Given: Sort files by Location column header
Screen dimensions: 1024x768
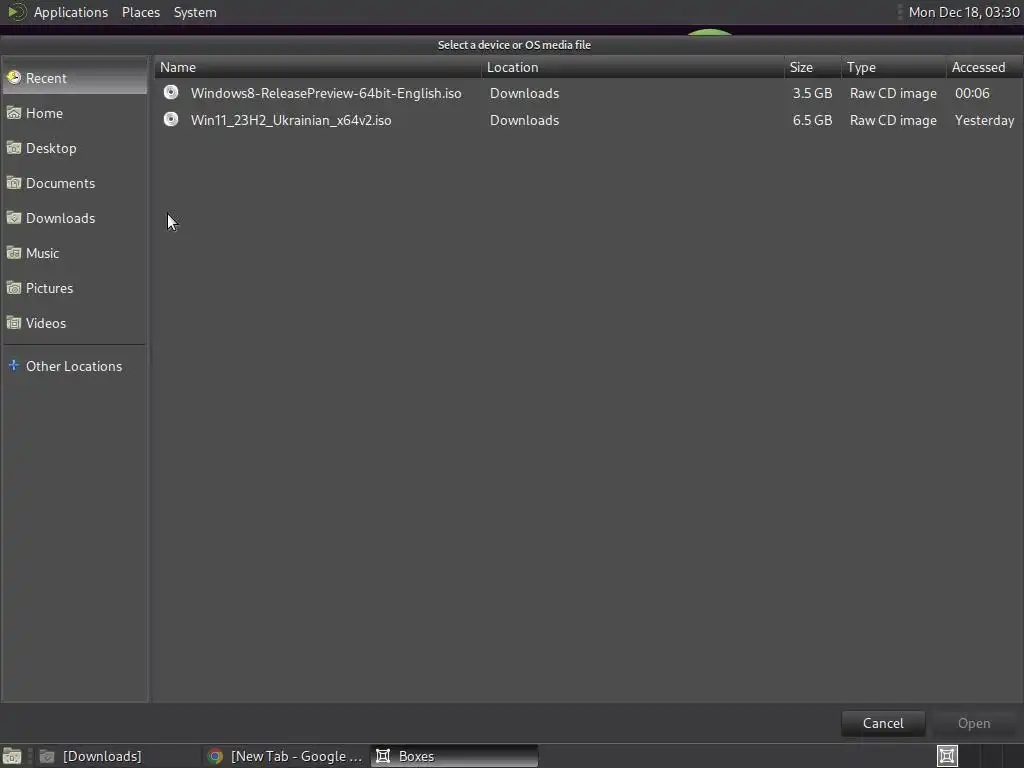Looking at the screenshot, I should (x=633, y=67).
